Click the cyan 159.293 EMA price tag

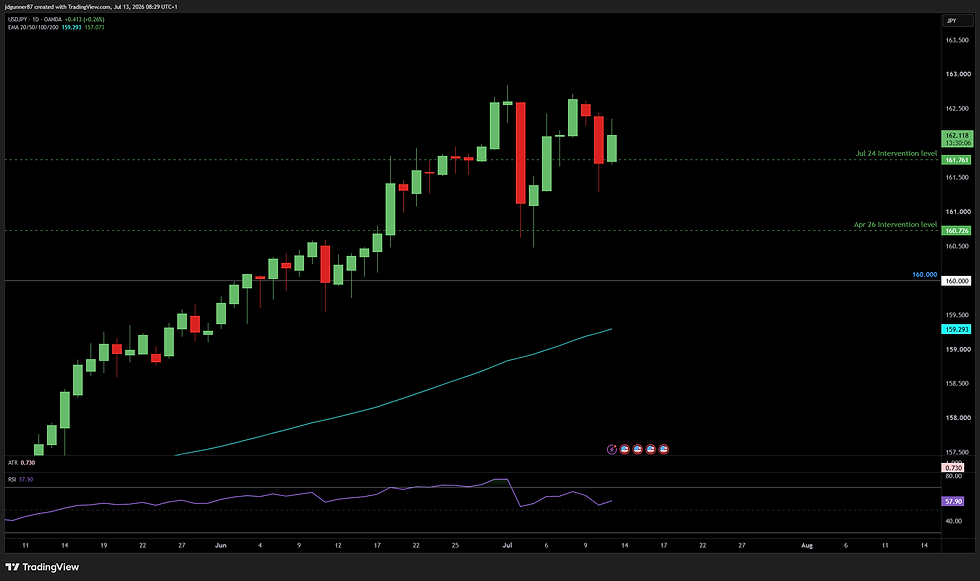957,329
